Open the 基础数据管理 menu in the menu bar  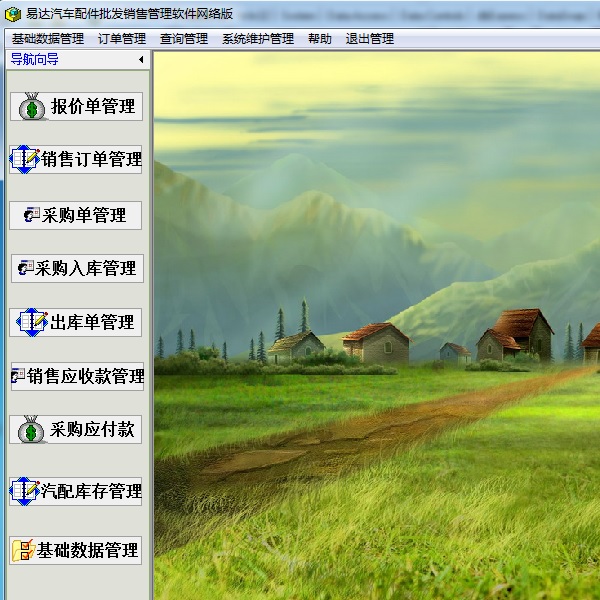coord(47,39)
